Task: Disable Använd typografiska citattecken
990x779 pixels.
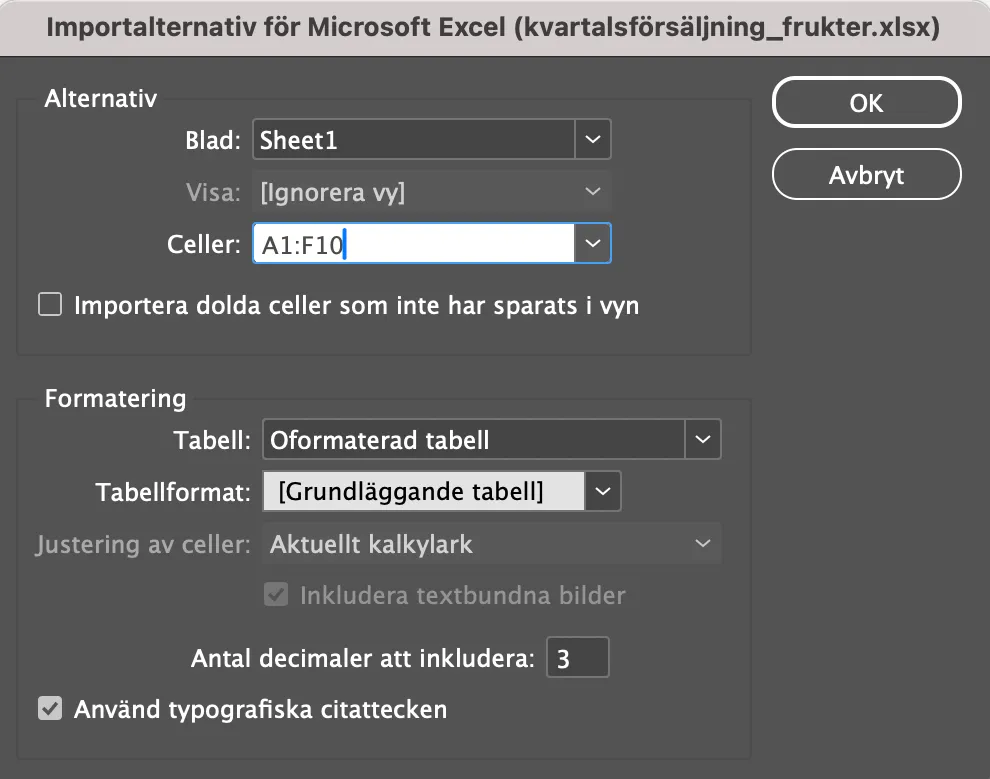Action: coord(49,709)
